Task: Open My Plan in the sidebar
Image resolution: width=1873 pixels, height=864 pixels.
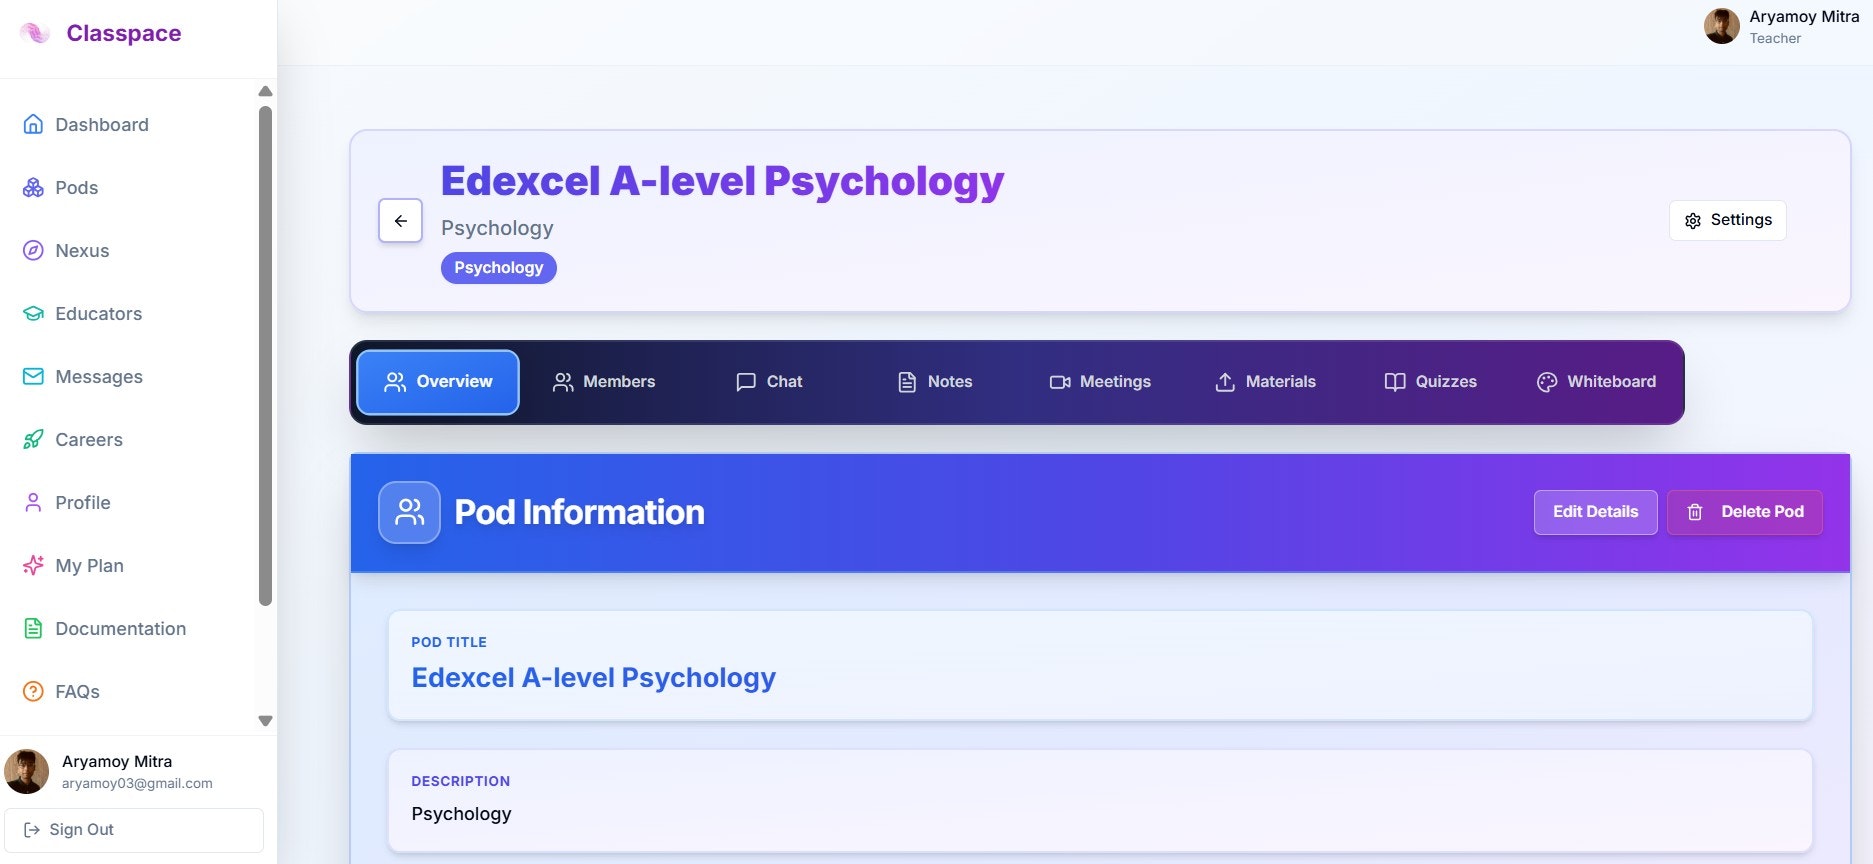Action: pyautogui.click(x=128, y=565)
